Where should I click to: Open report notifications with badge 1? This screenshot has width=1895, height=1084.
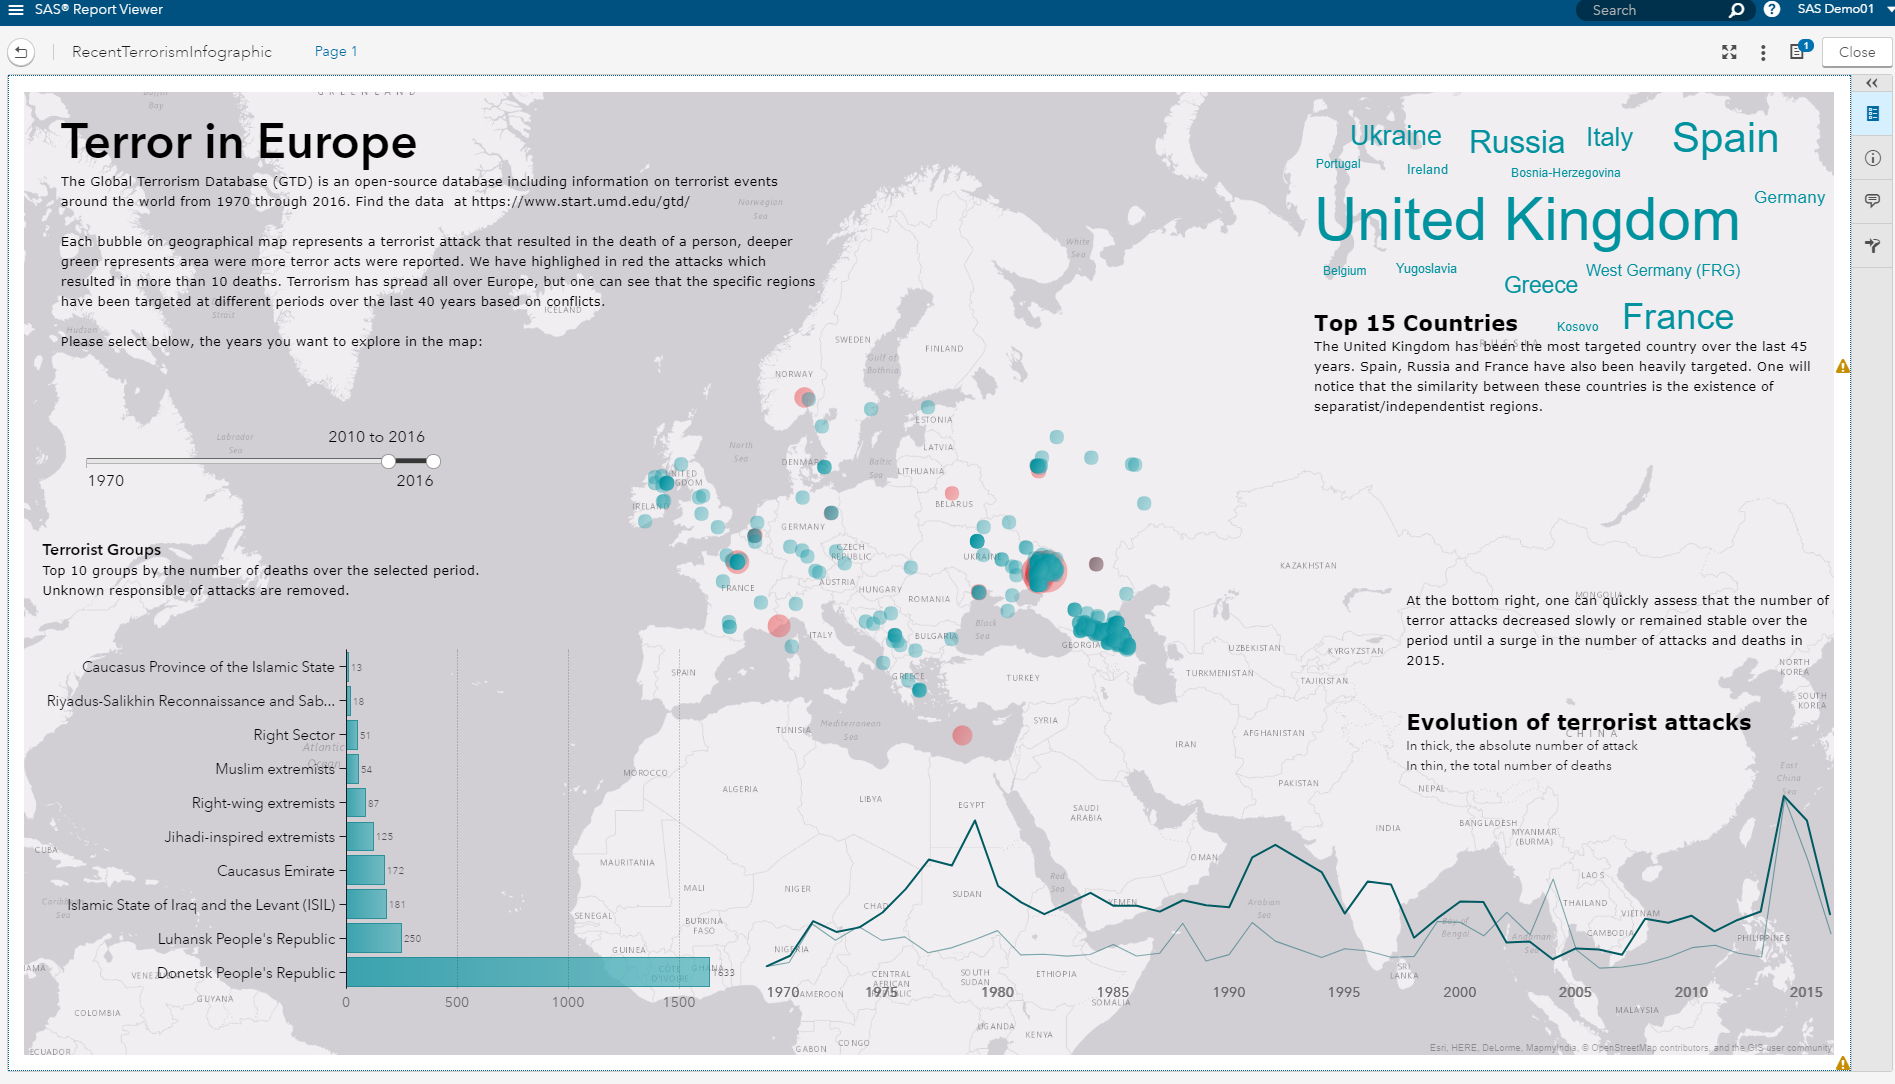tap(1797, 52)
